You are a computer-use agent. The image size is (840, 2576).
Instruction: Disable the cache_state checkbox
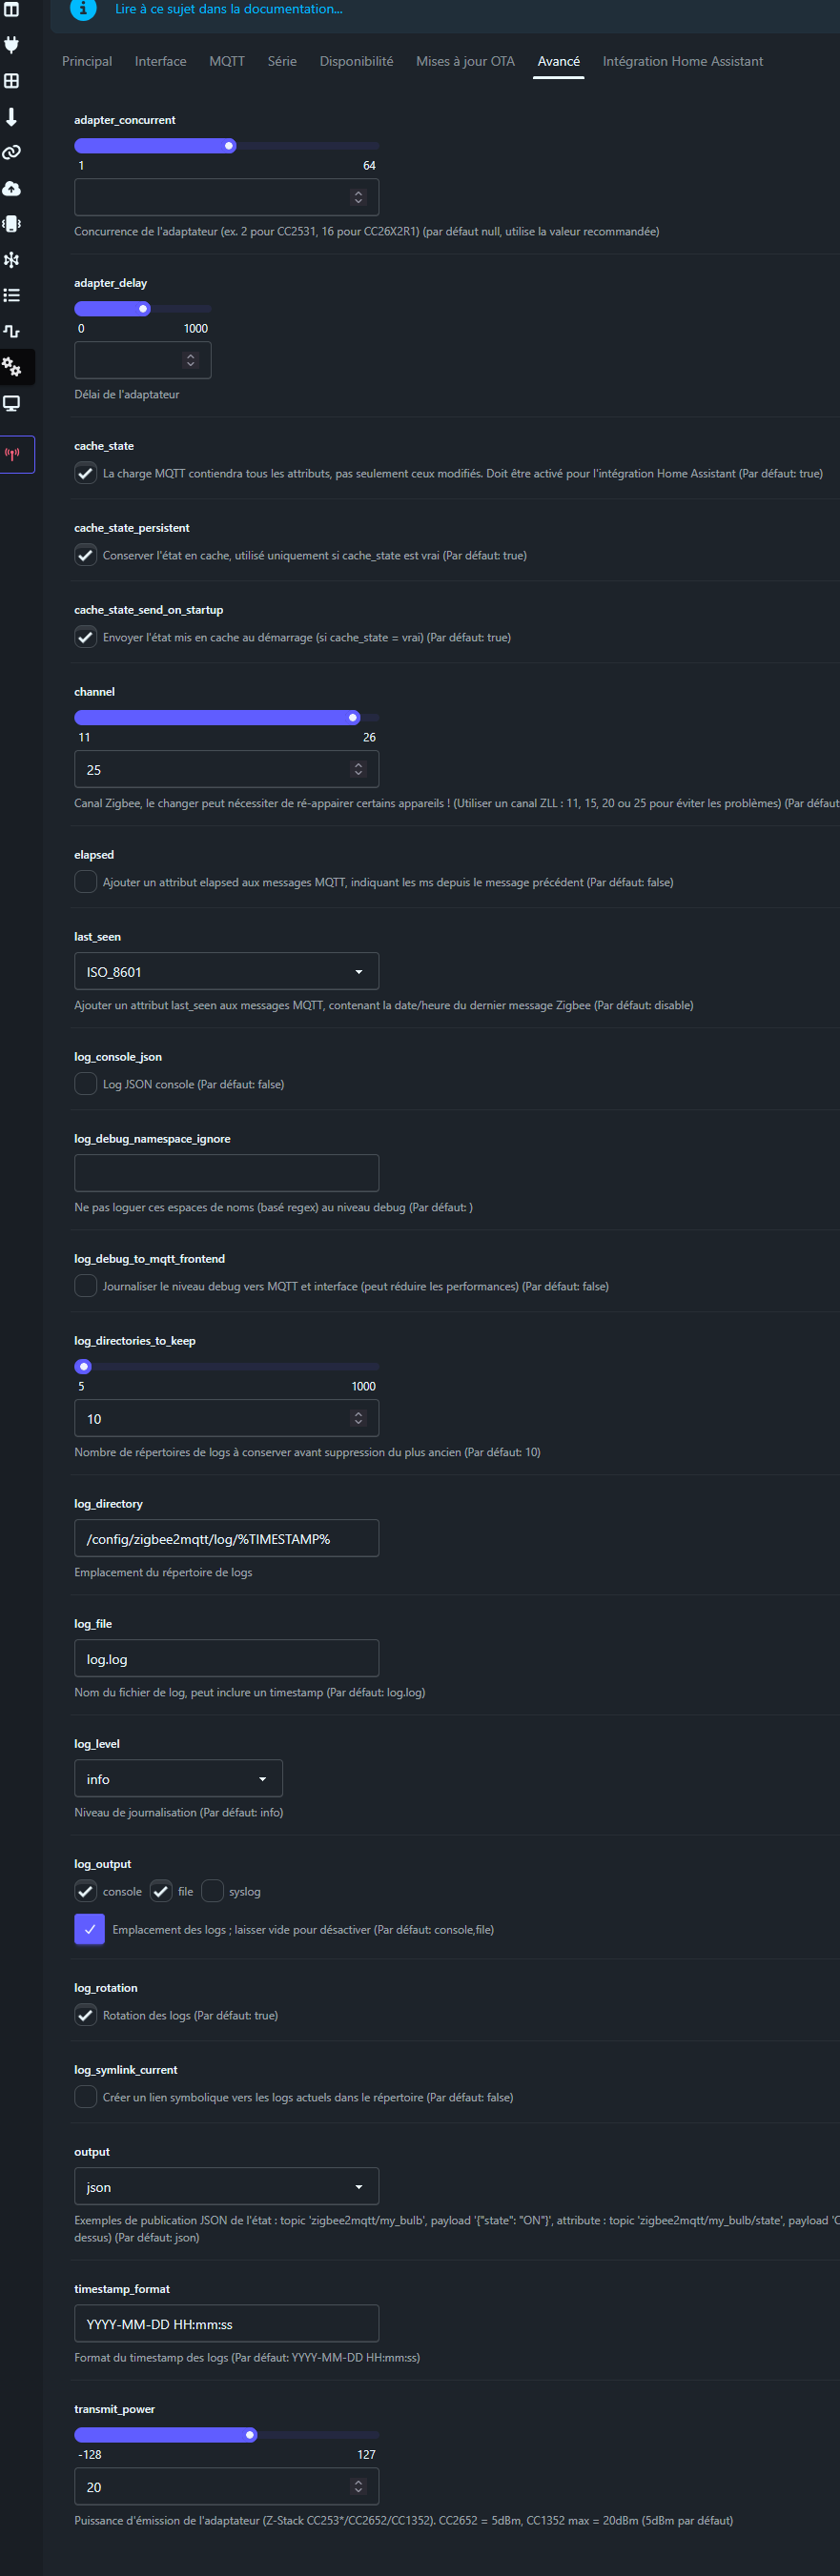click(x=86, y=474)
